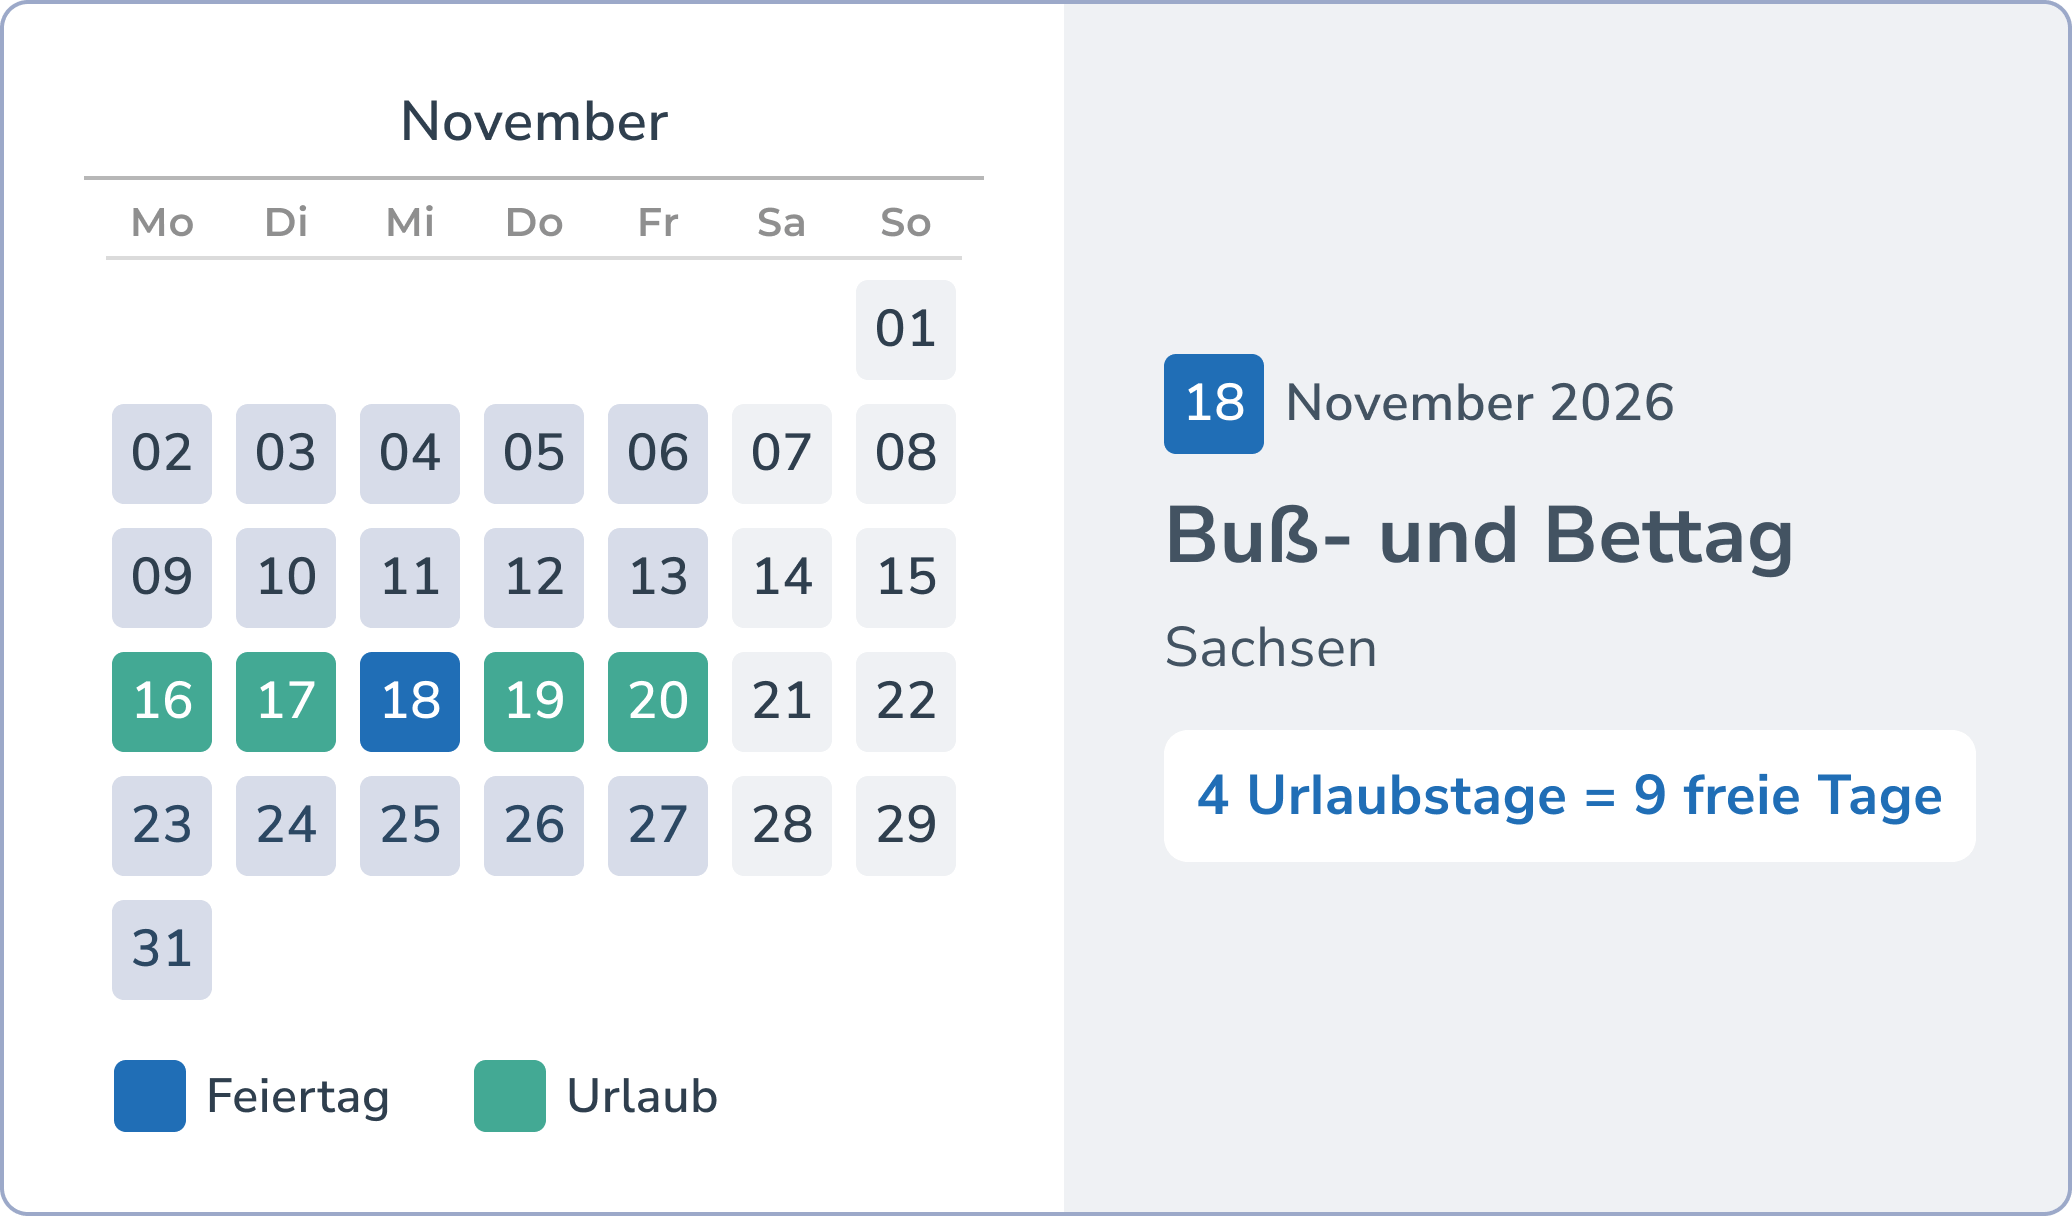Select vacation day 19 in the calendar

[533, 702]
